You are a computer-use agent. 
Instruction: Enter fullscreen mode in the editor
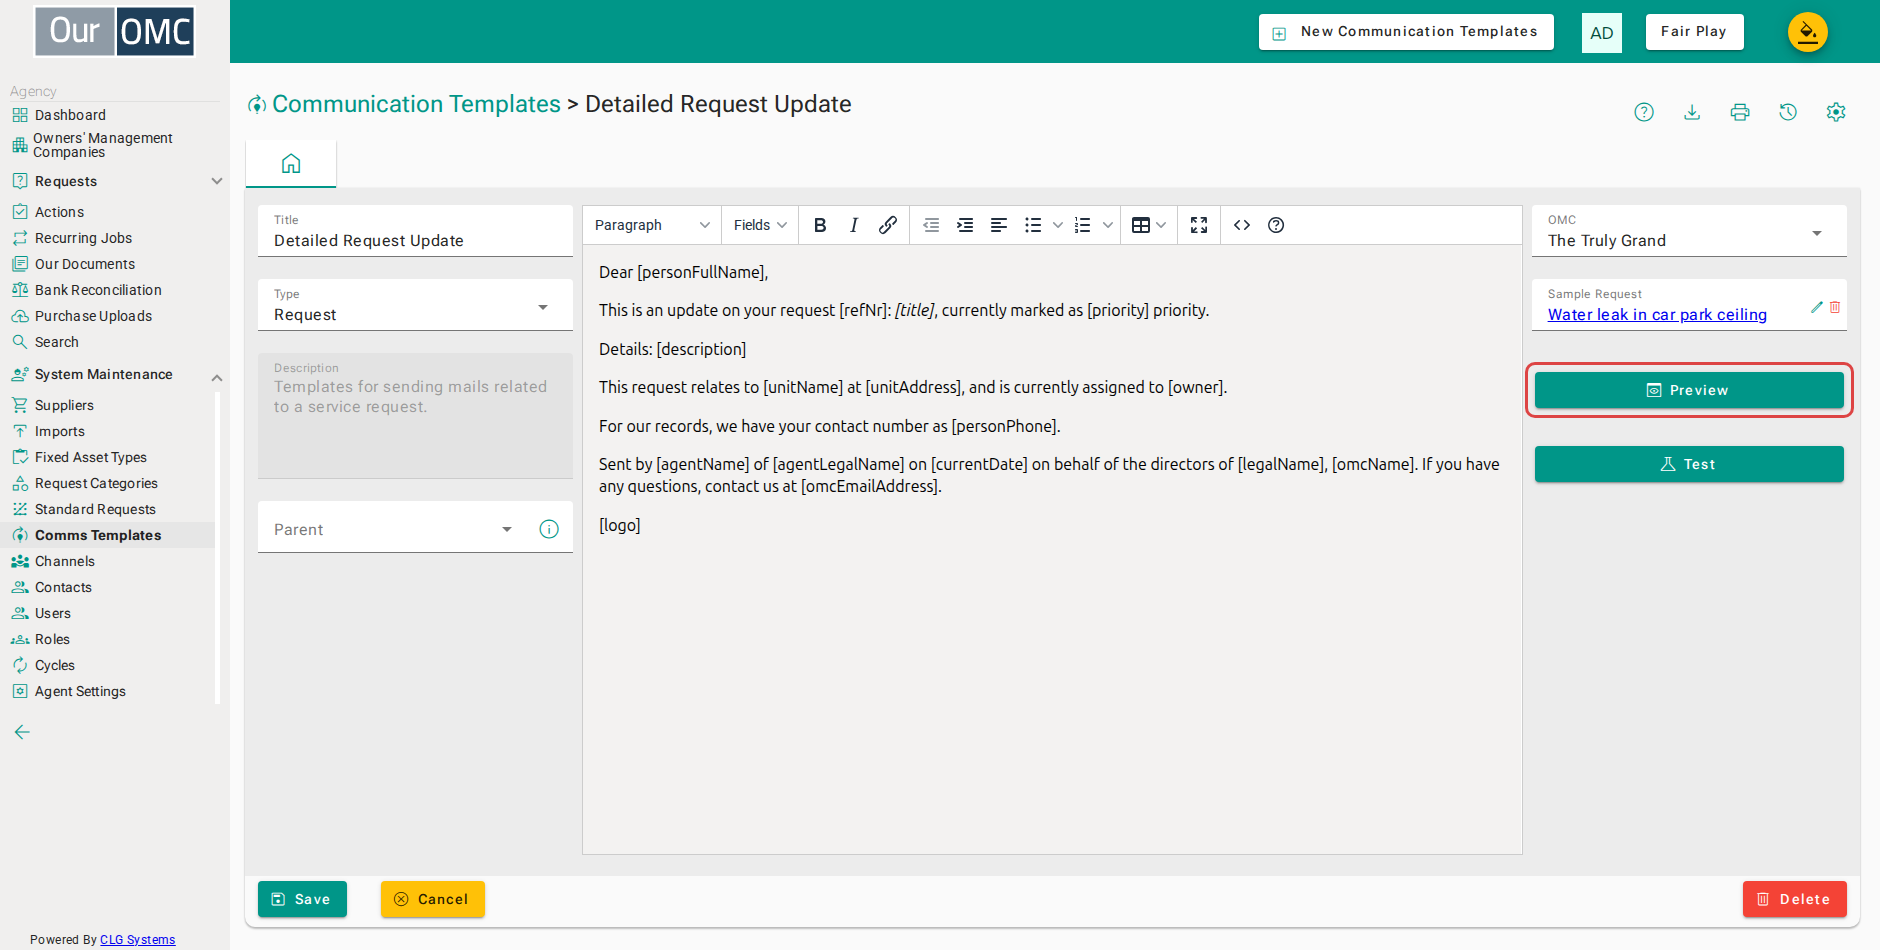(x=1199, y=225)
